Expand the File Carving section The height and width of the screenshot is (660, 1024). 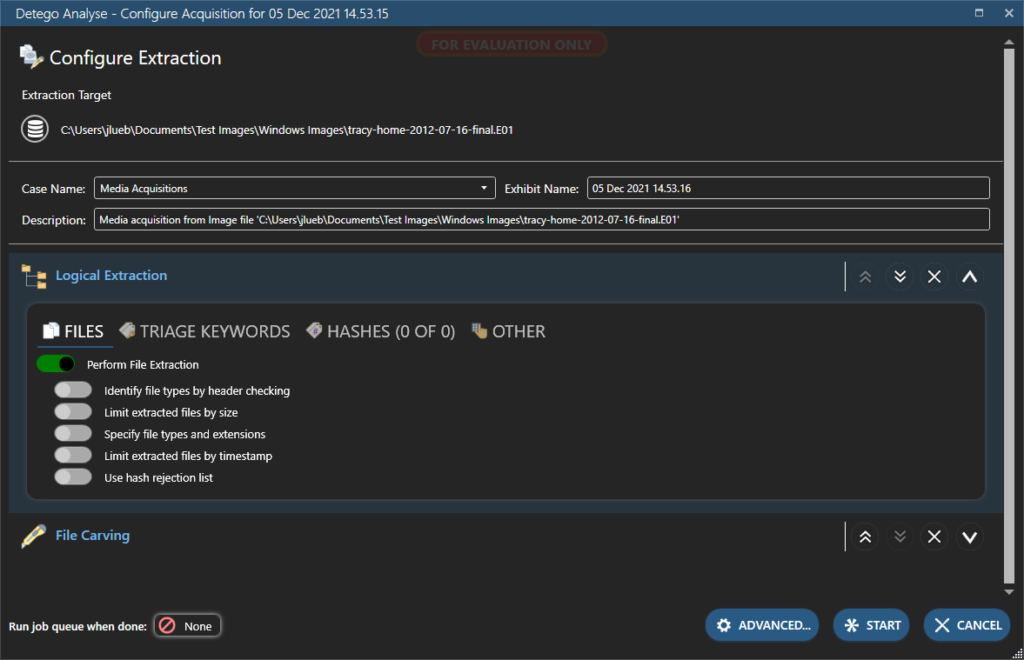tap(970, 537)
